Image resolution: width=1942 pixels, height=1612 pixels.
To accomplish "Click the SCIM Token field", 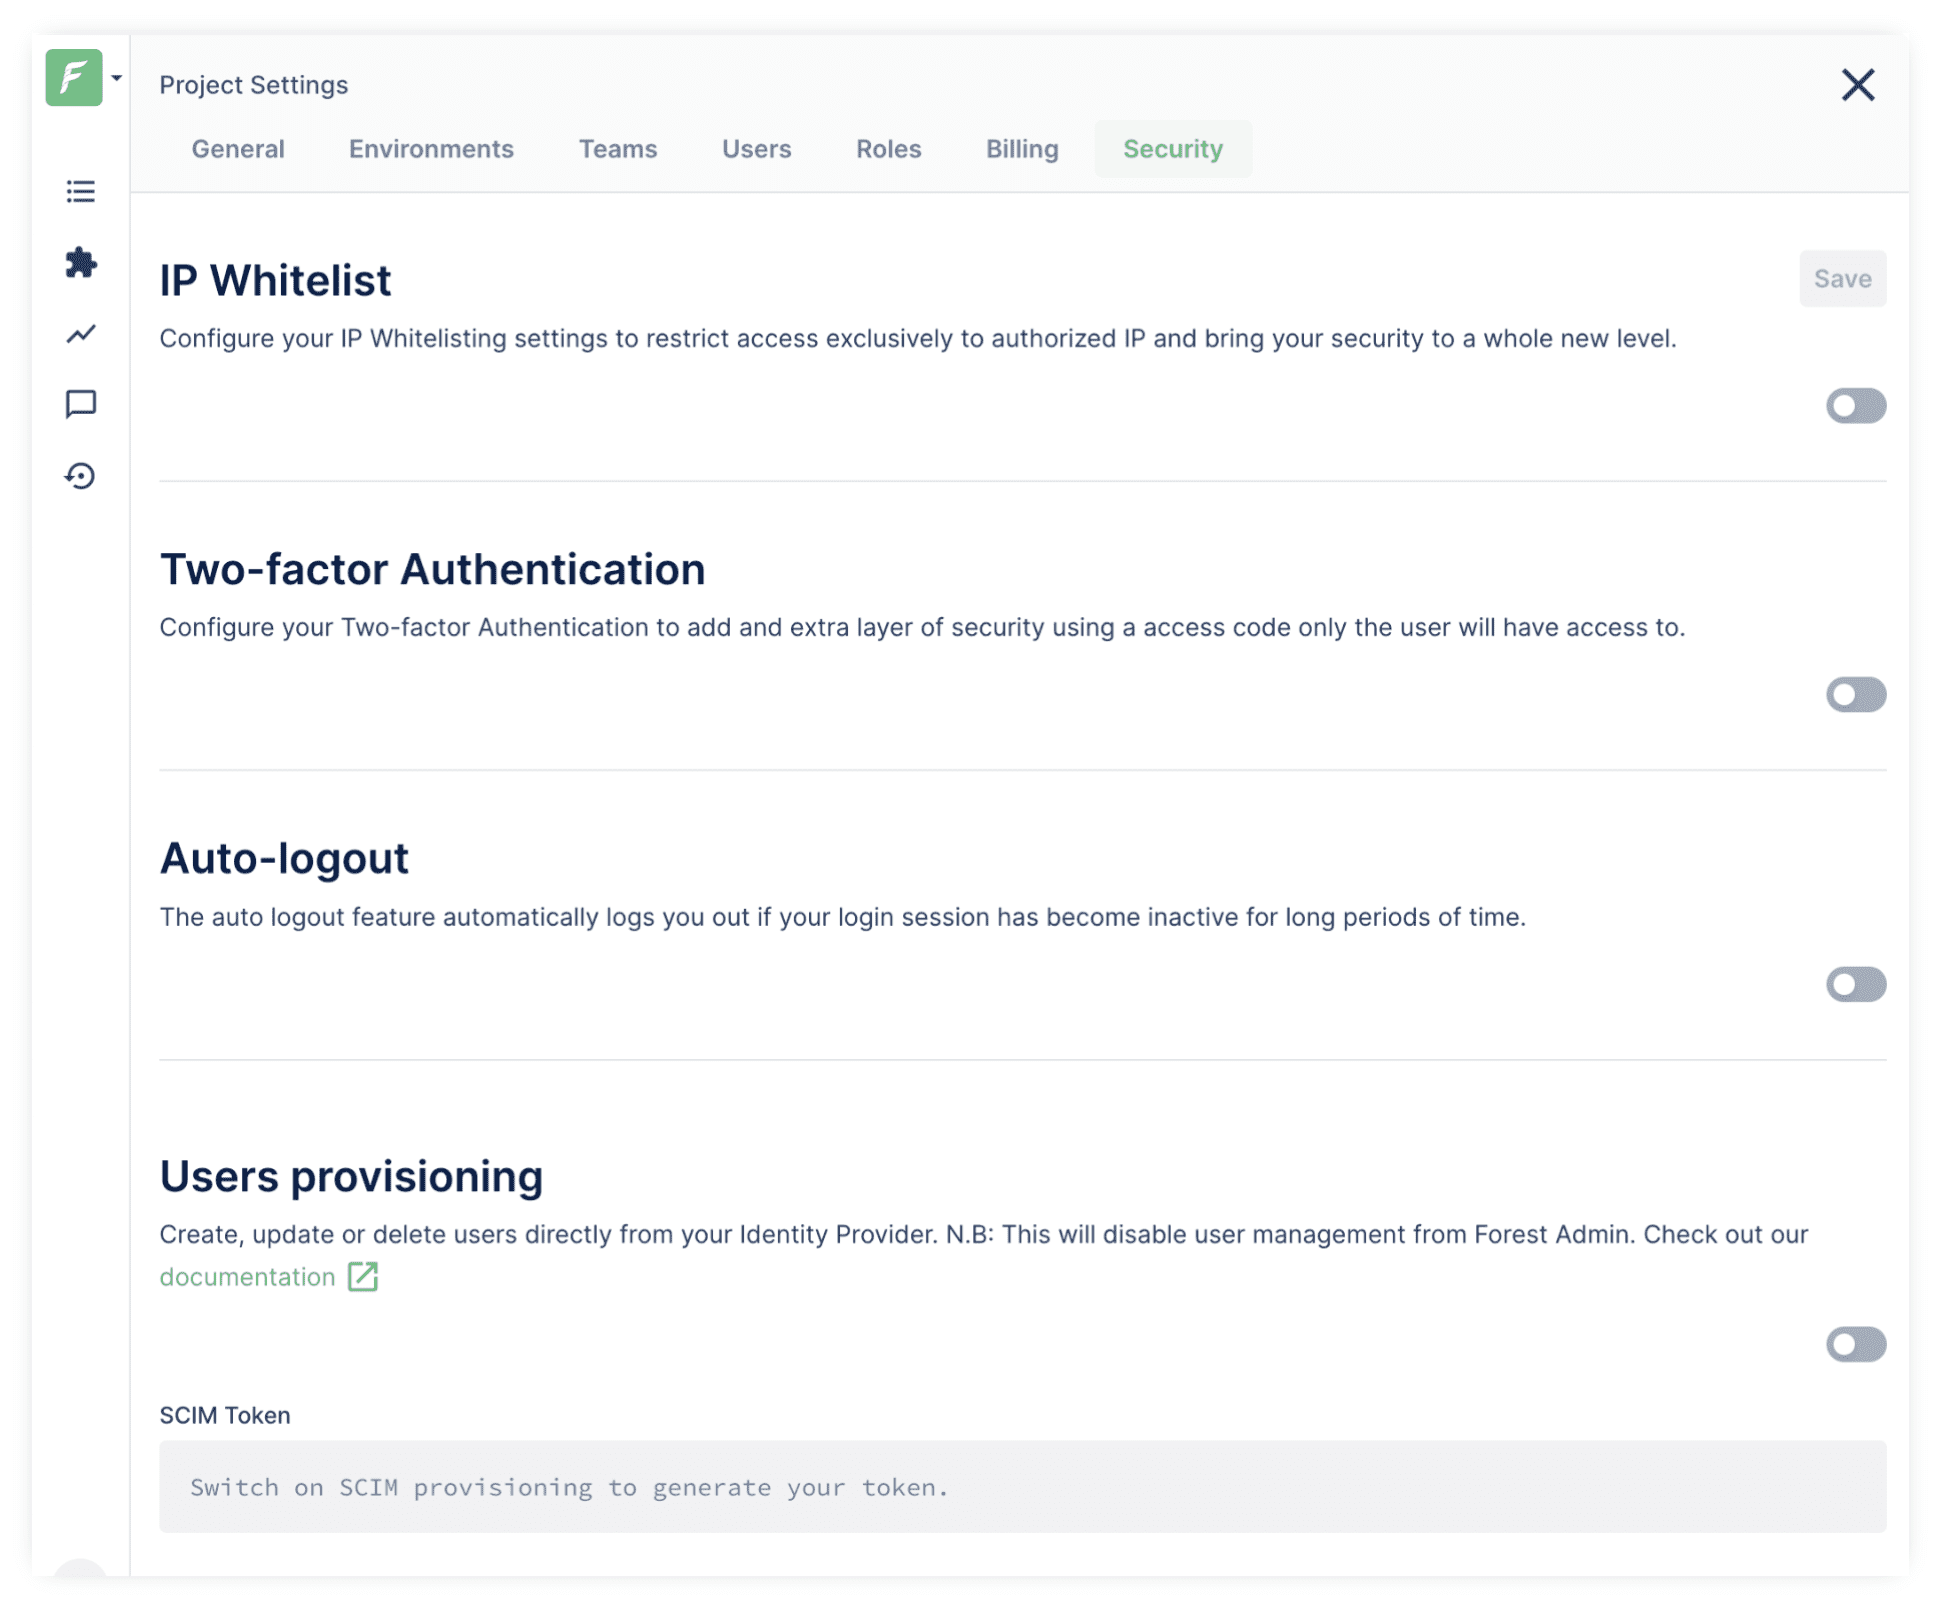I will point(1021,1487).
